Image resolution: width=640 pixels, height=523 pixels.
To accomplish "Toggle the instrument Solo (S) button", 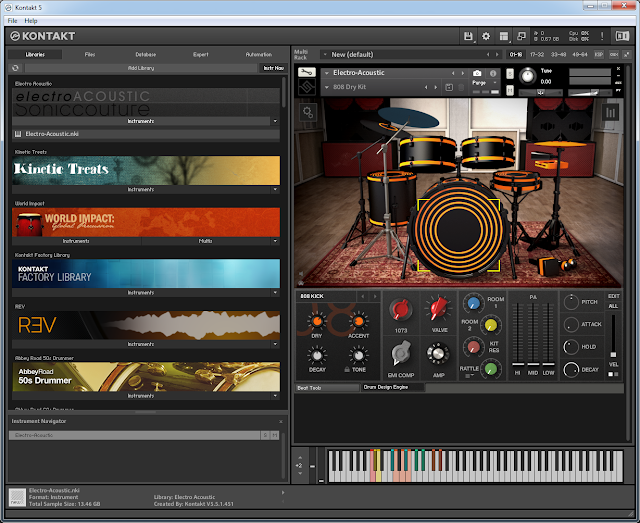I will (x=511, y=73).
